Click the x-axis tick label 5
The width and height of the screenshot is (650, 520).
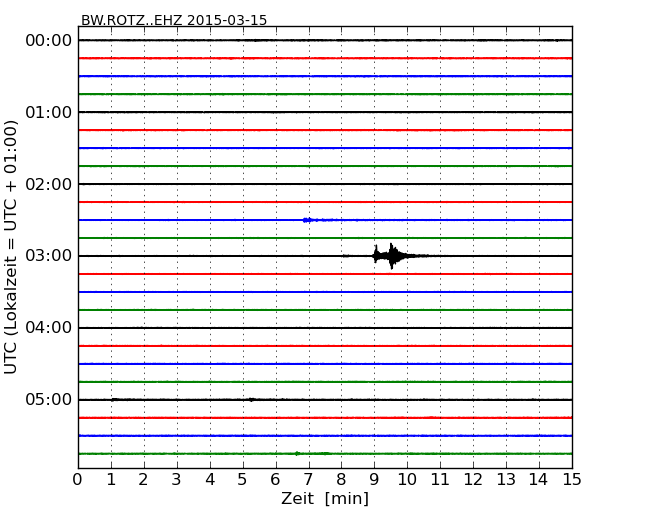pyautogui.click(x=242, y=480)
